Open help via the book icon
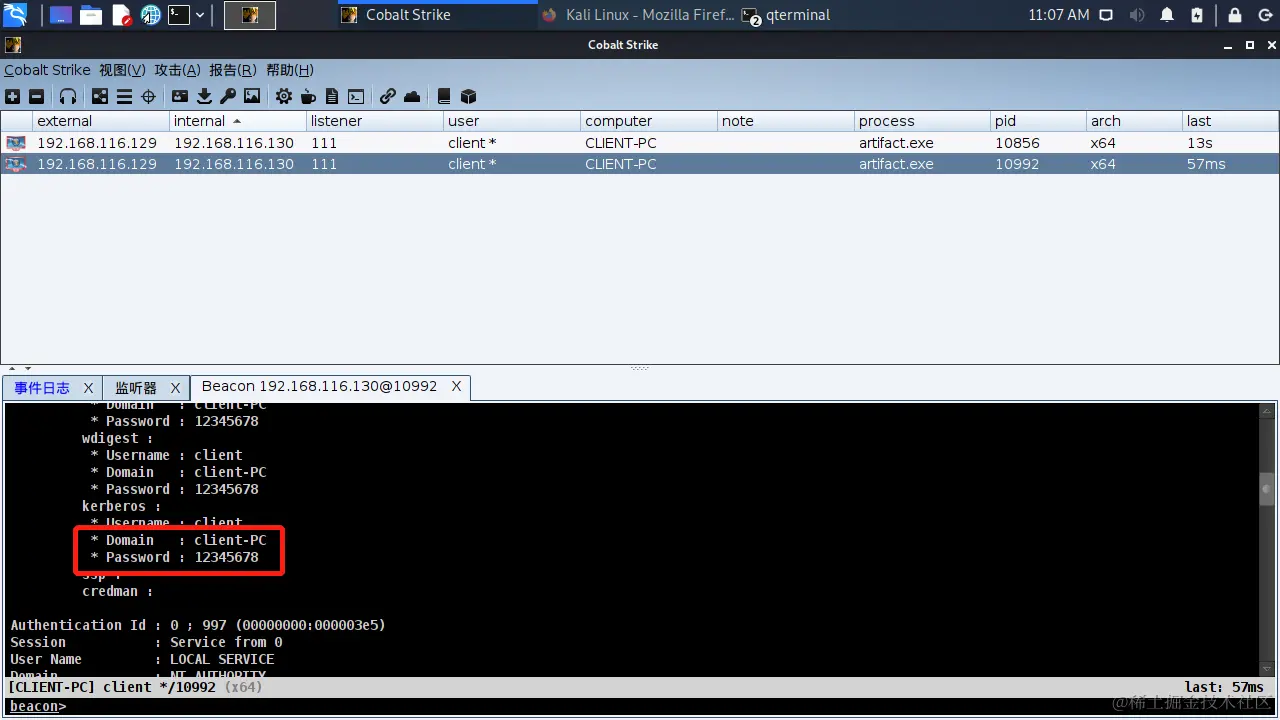Screen dimensions: 1280x720 [444, 96]
